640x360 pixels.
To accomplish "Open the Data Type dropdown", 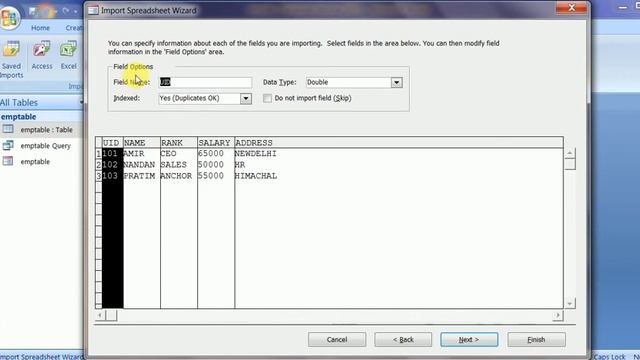I will (x=396, y=82).
